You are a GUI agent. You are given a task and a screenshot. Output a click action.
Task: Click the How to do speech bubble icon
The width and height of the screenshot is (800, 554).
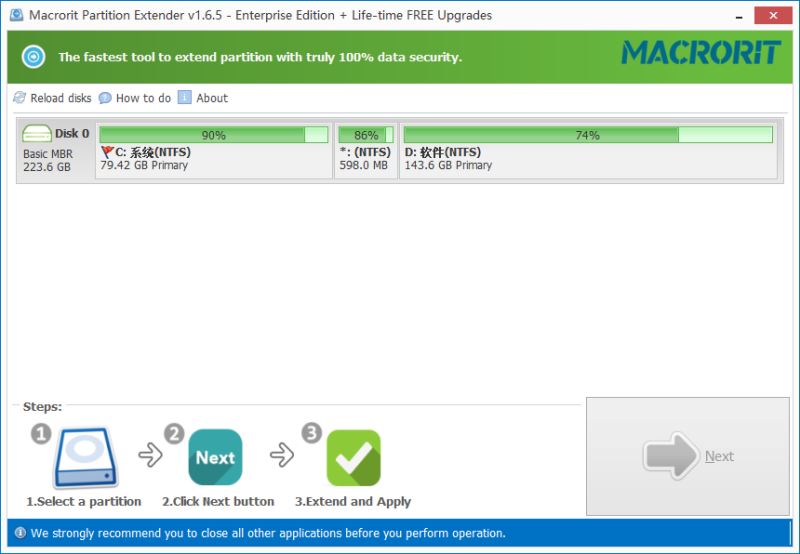[x=105, y=97]
